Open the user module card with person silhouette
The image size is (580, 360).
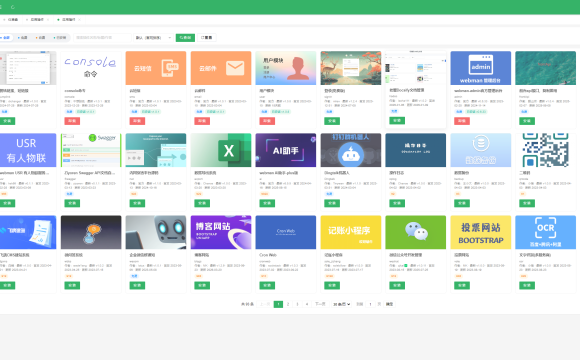pyautogui.click(x=286, y=68)
